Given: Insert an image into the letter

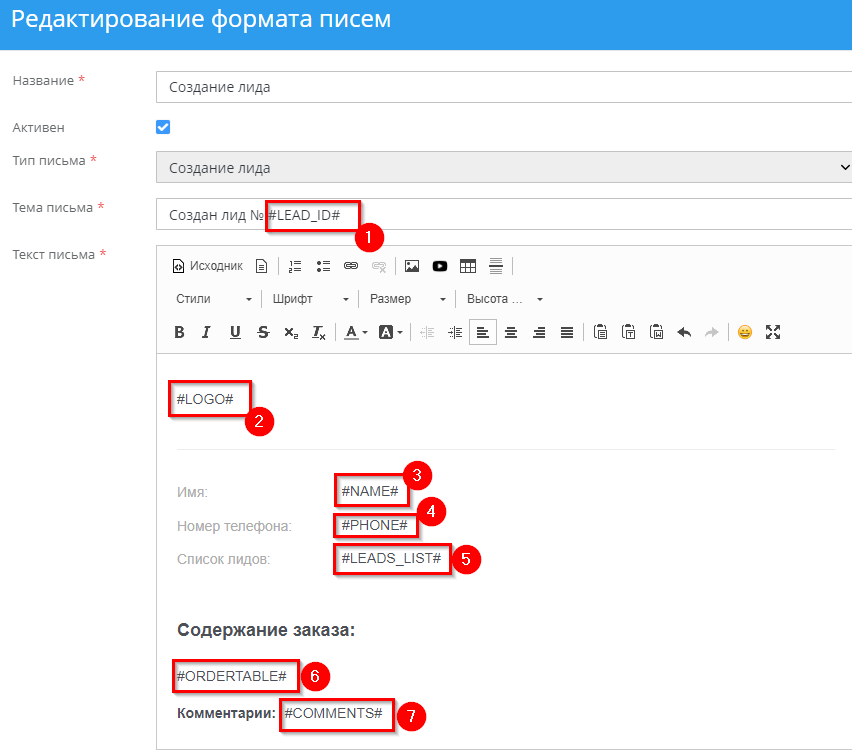Looking at the screenshot, I should point(412,266).
